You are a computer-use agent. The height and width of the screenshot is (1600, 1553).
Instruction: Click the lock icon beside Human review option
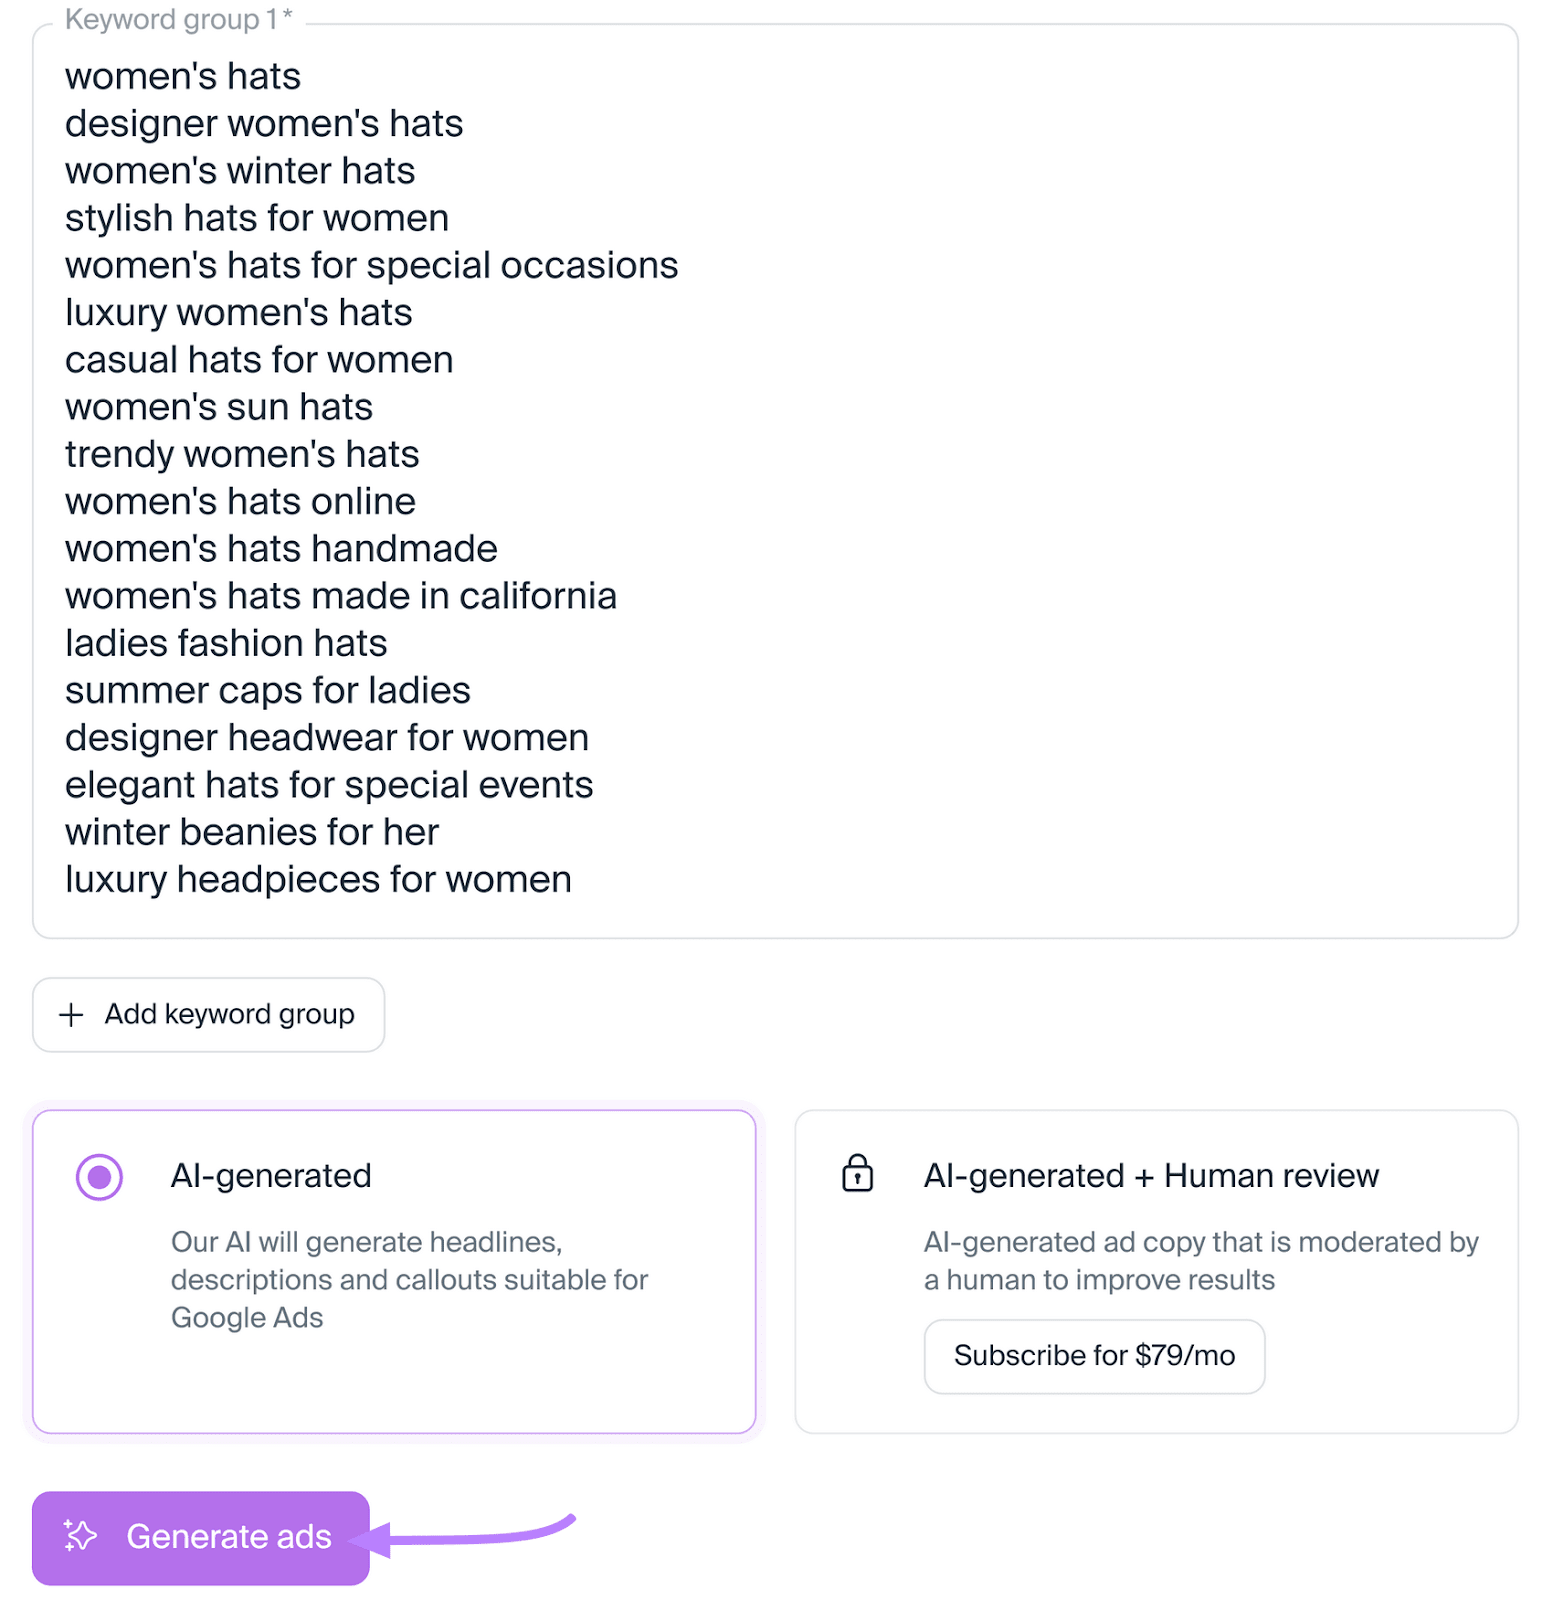click(x=858, y=1174)
